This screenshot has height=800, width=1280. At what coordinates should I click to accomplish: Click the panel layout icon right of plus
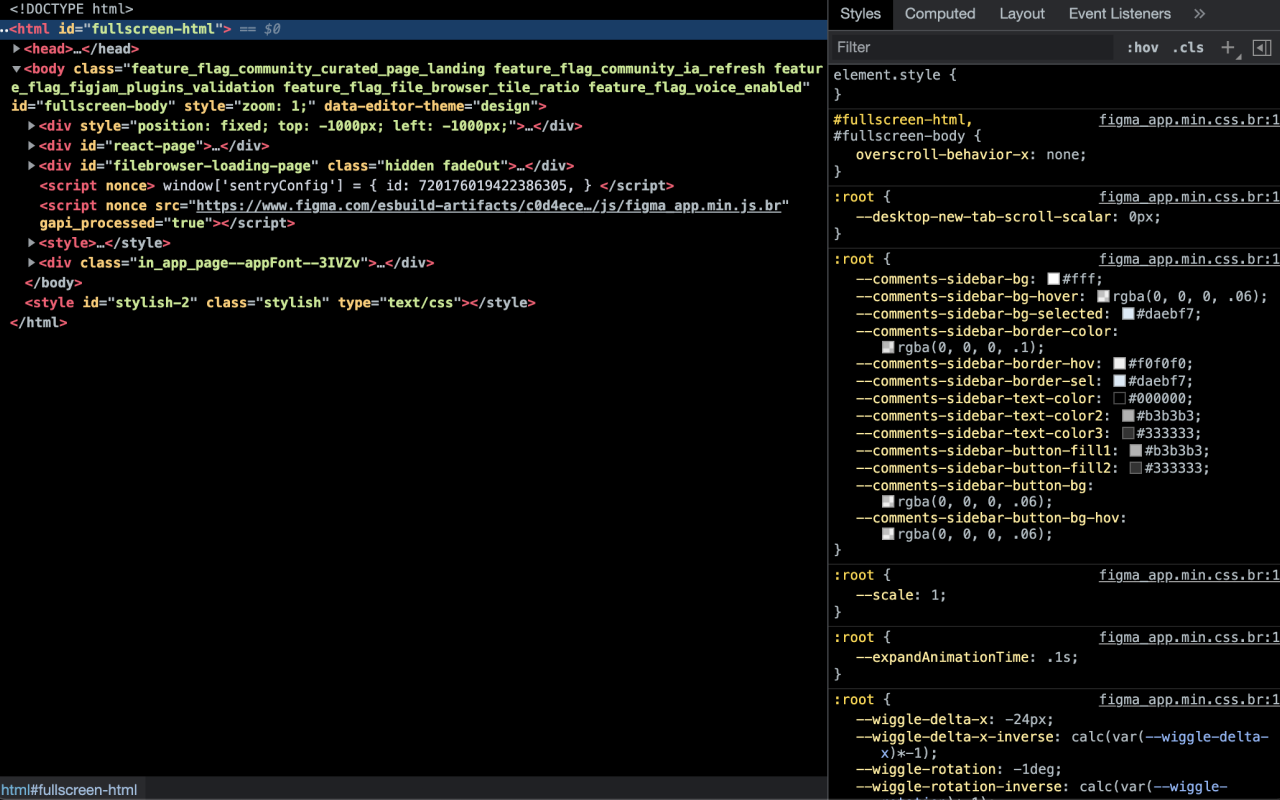pyautogui.click(x=1261, y=47)
